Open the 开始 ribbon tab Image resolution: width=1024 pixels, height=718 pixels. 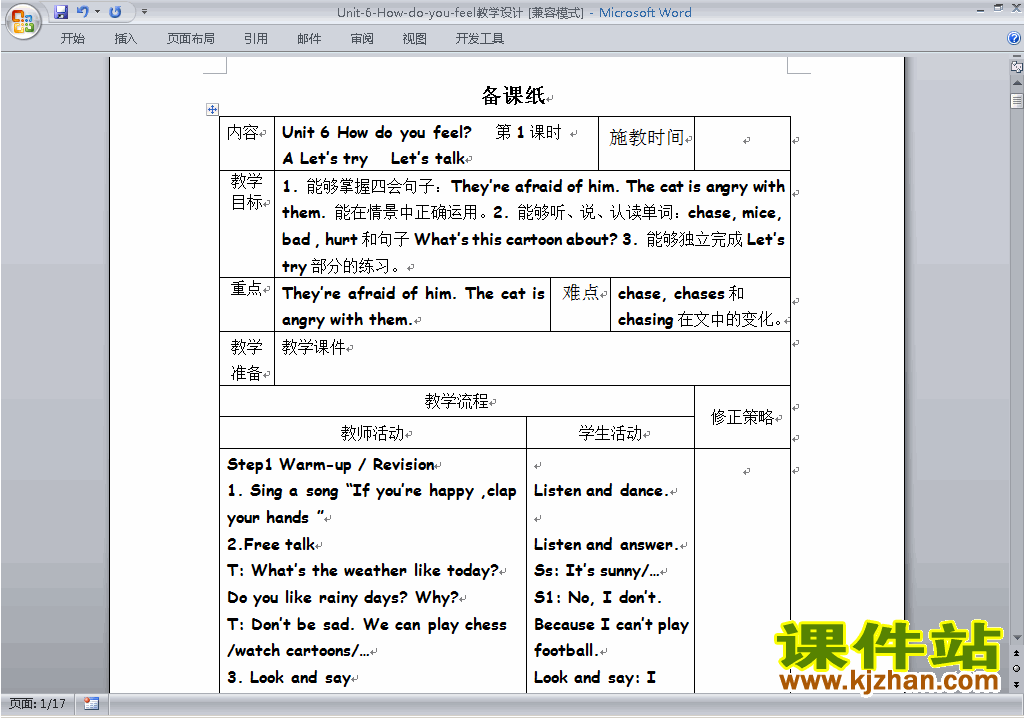[x=72, y=39]
